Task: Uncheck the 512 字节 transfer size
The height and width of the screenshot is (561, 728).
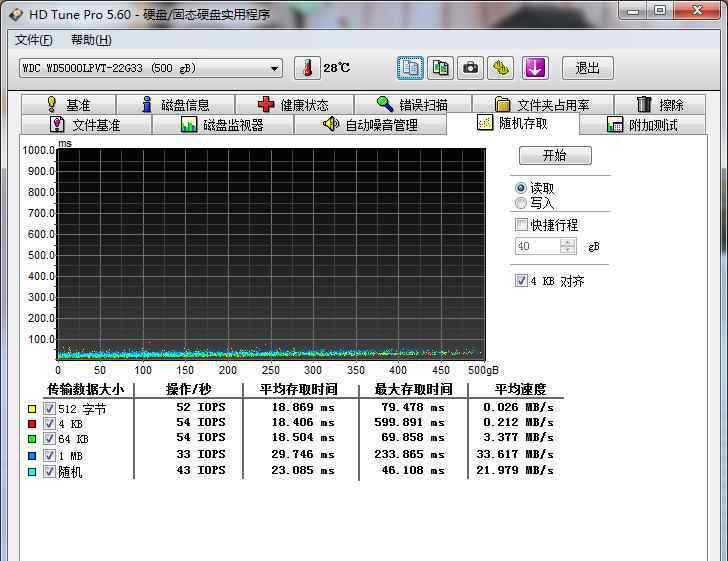Action: coord(49,409)
